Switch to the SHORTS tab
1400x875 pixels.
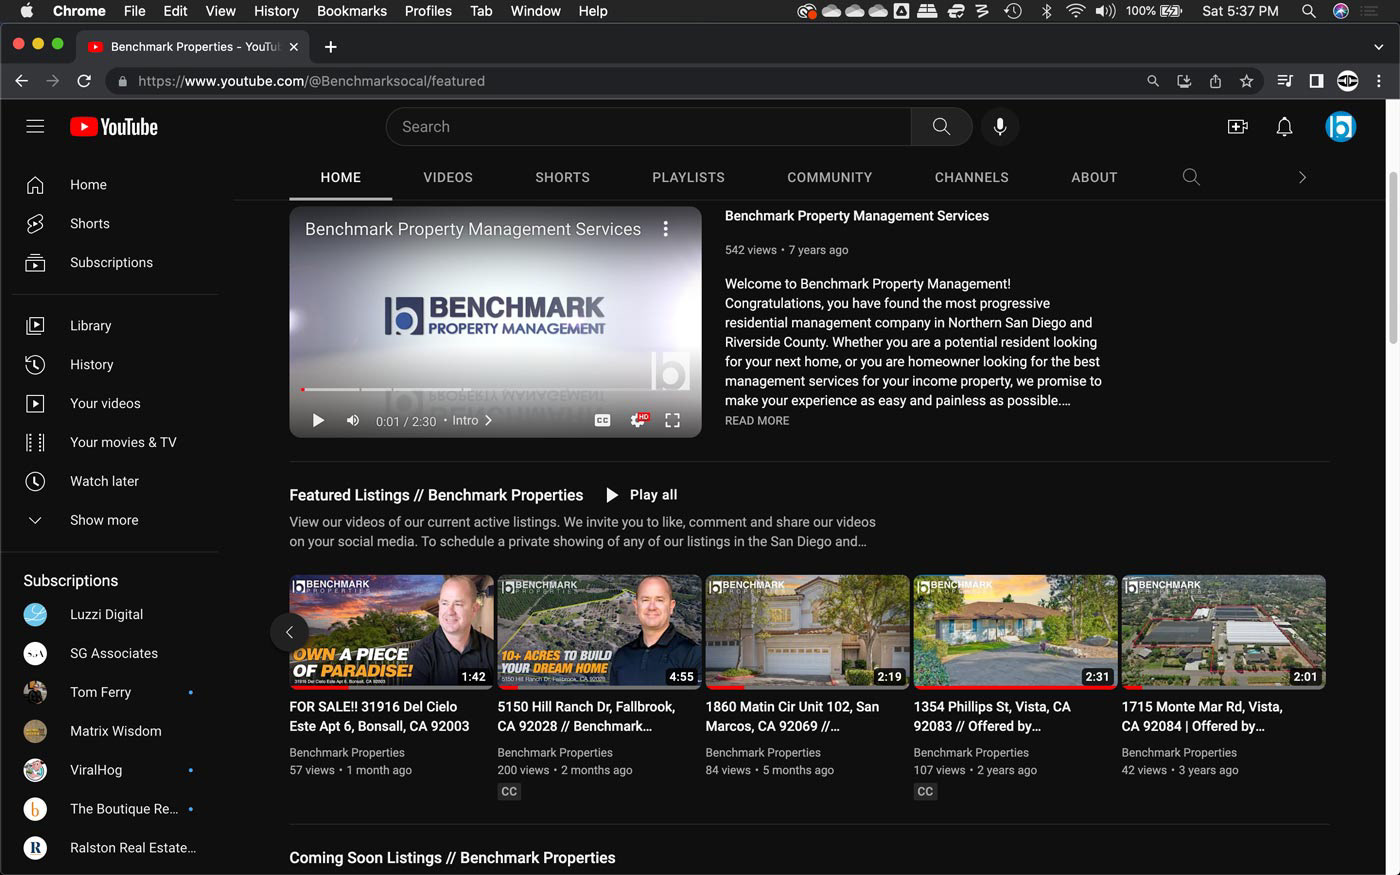pyautogui.click(x=562, y=177)
